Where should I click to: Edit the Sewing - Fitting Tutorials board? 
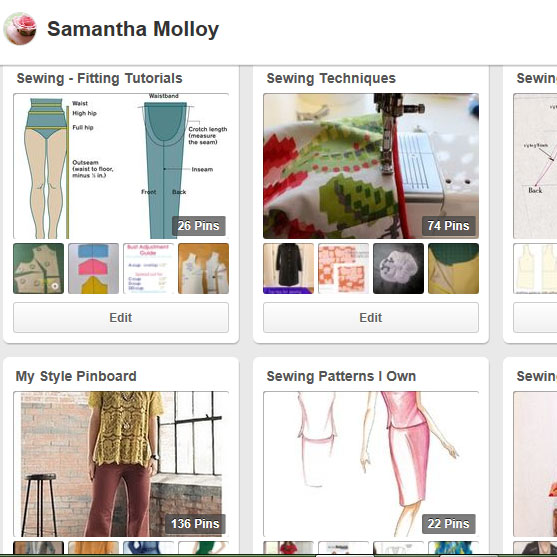pos(121,318)
